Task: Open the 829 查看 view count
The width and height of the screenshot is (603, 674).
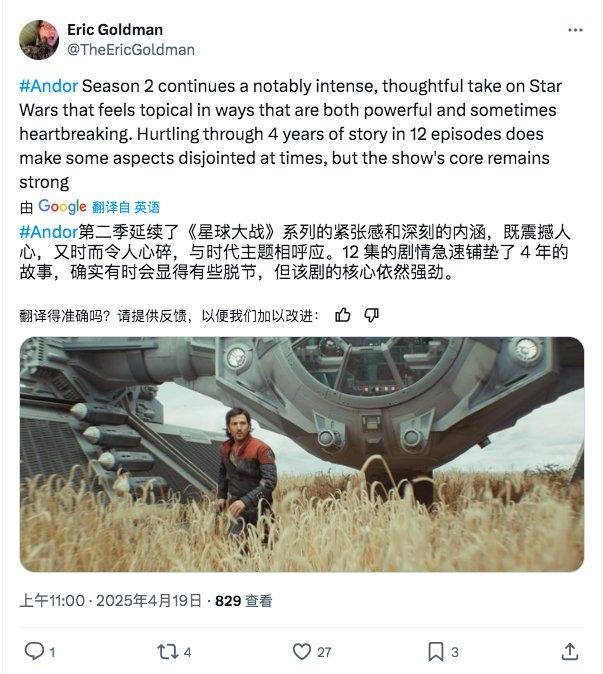Action: 244,600
